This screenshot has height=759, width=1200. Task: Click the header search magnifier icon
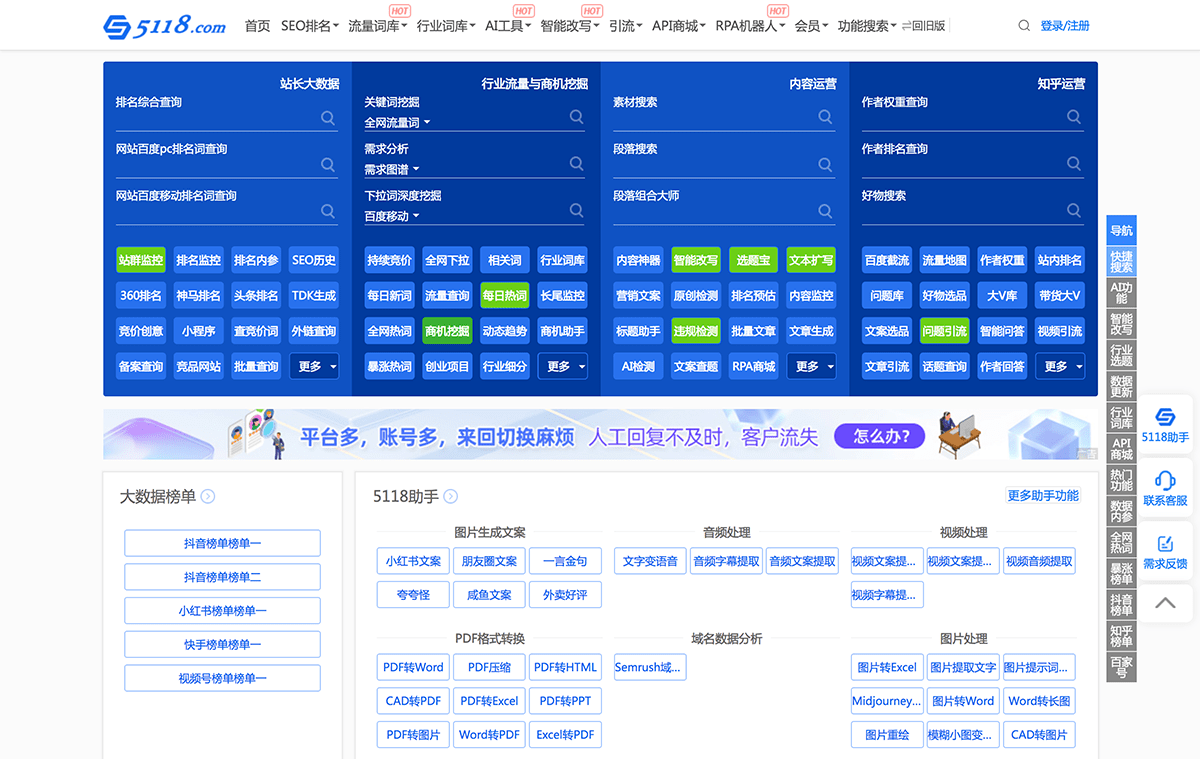1023,26
